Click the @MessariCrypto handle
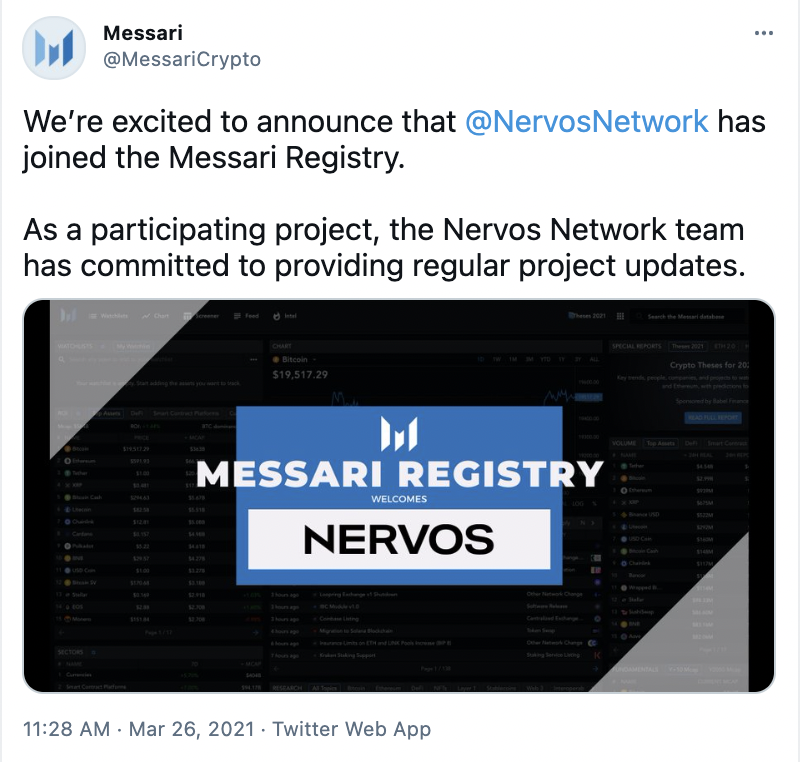The height and width of the screenshot is (762, 800). click(x=182, y=59)
